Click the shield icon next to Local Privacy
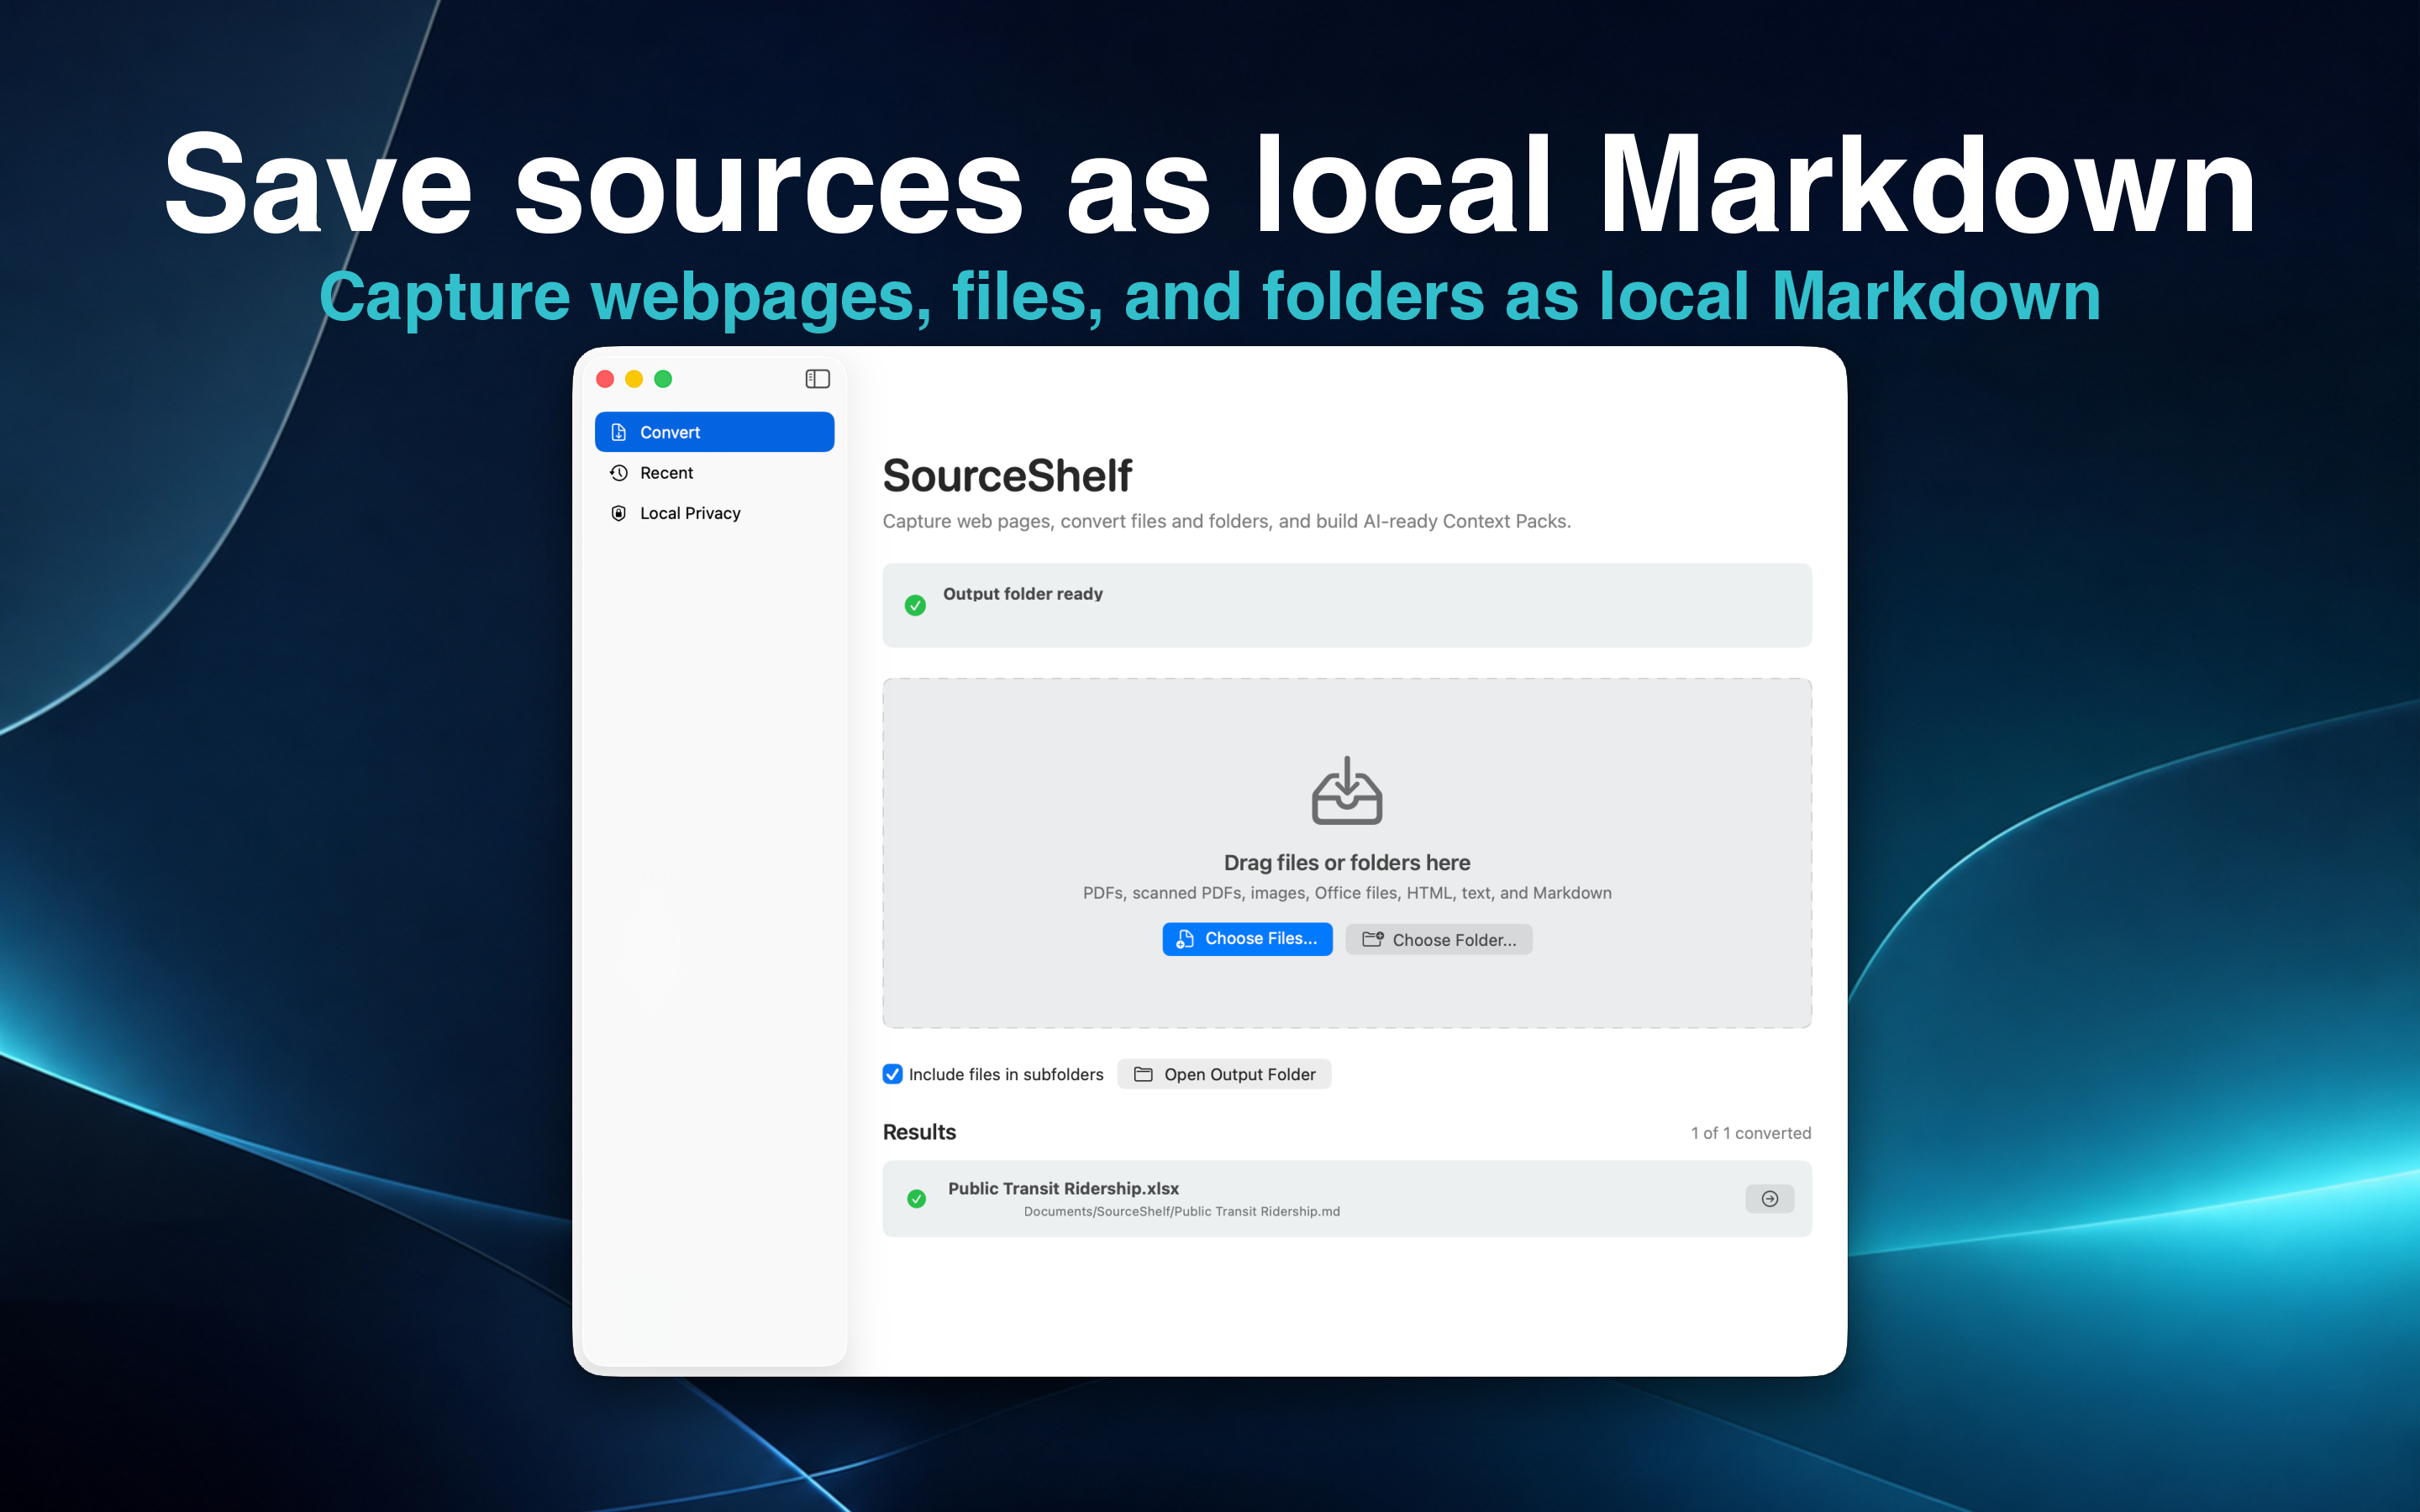The image size is (2420, 1512). point(619,513)
